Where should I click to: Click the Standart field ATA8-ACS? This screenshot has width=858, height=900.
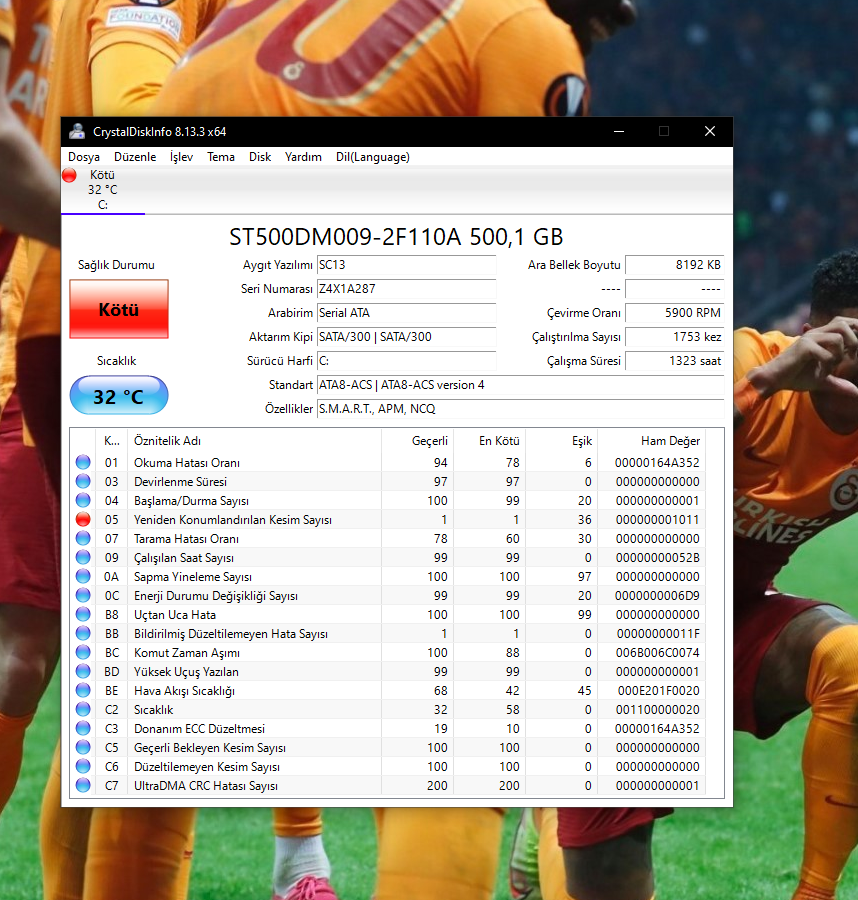point(521,385)
